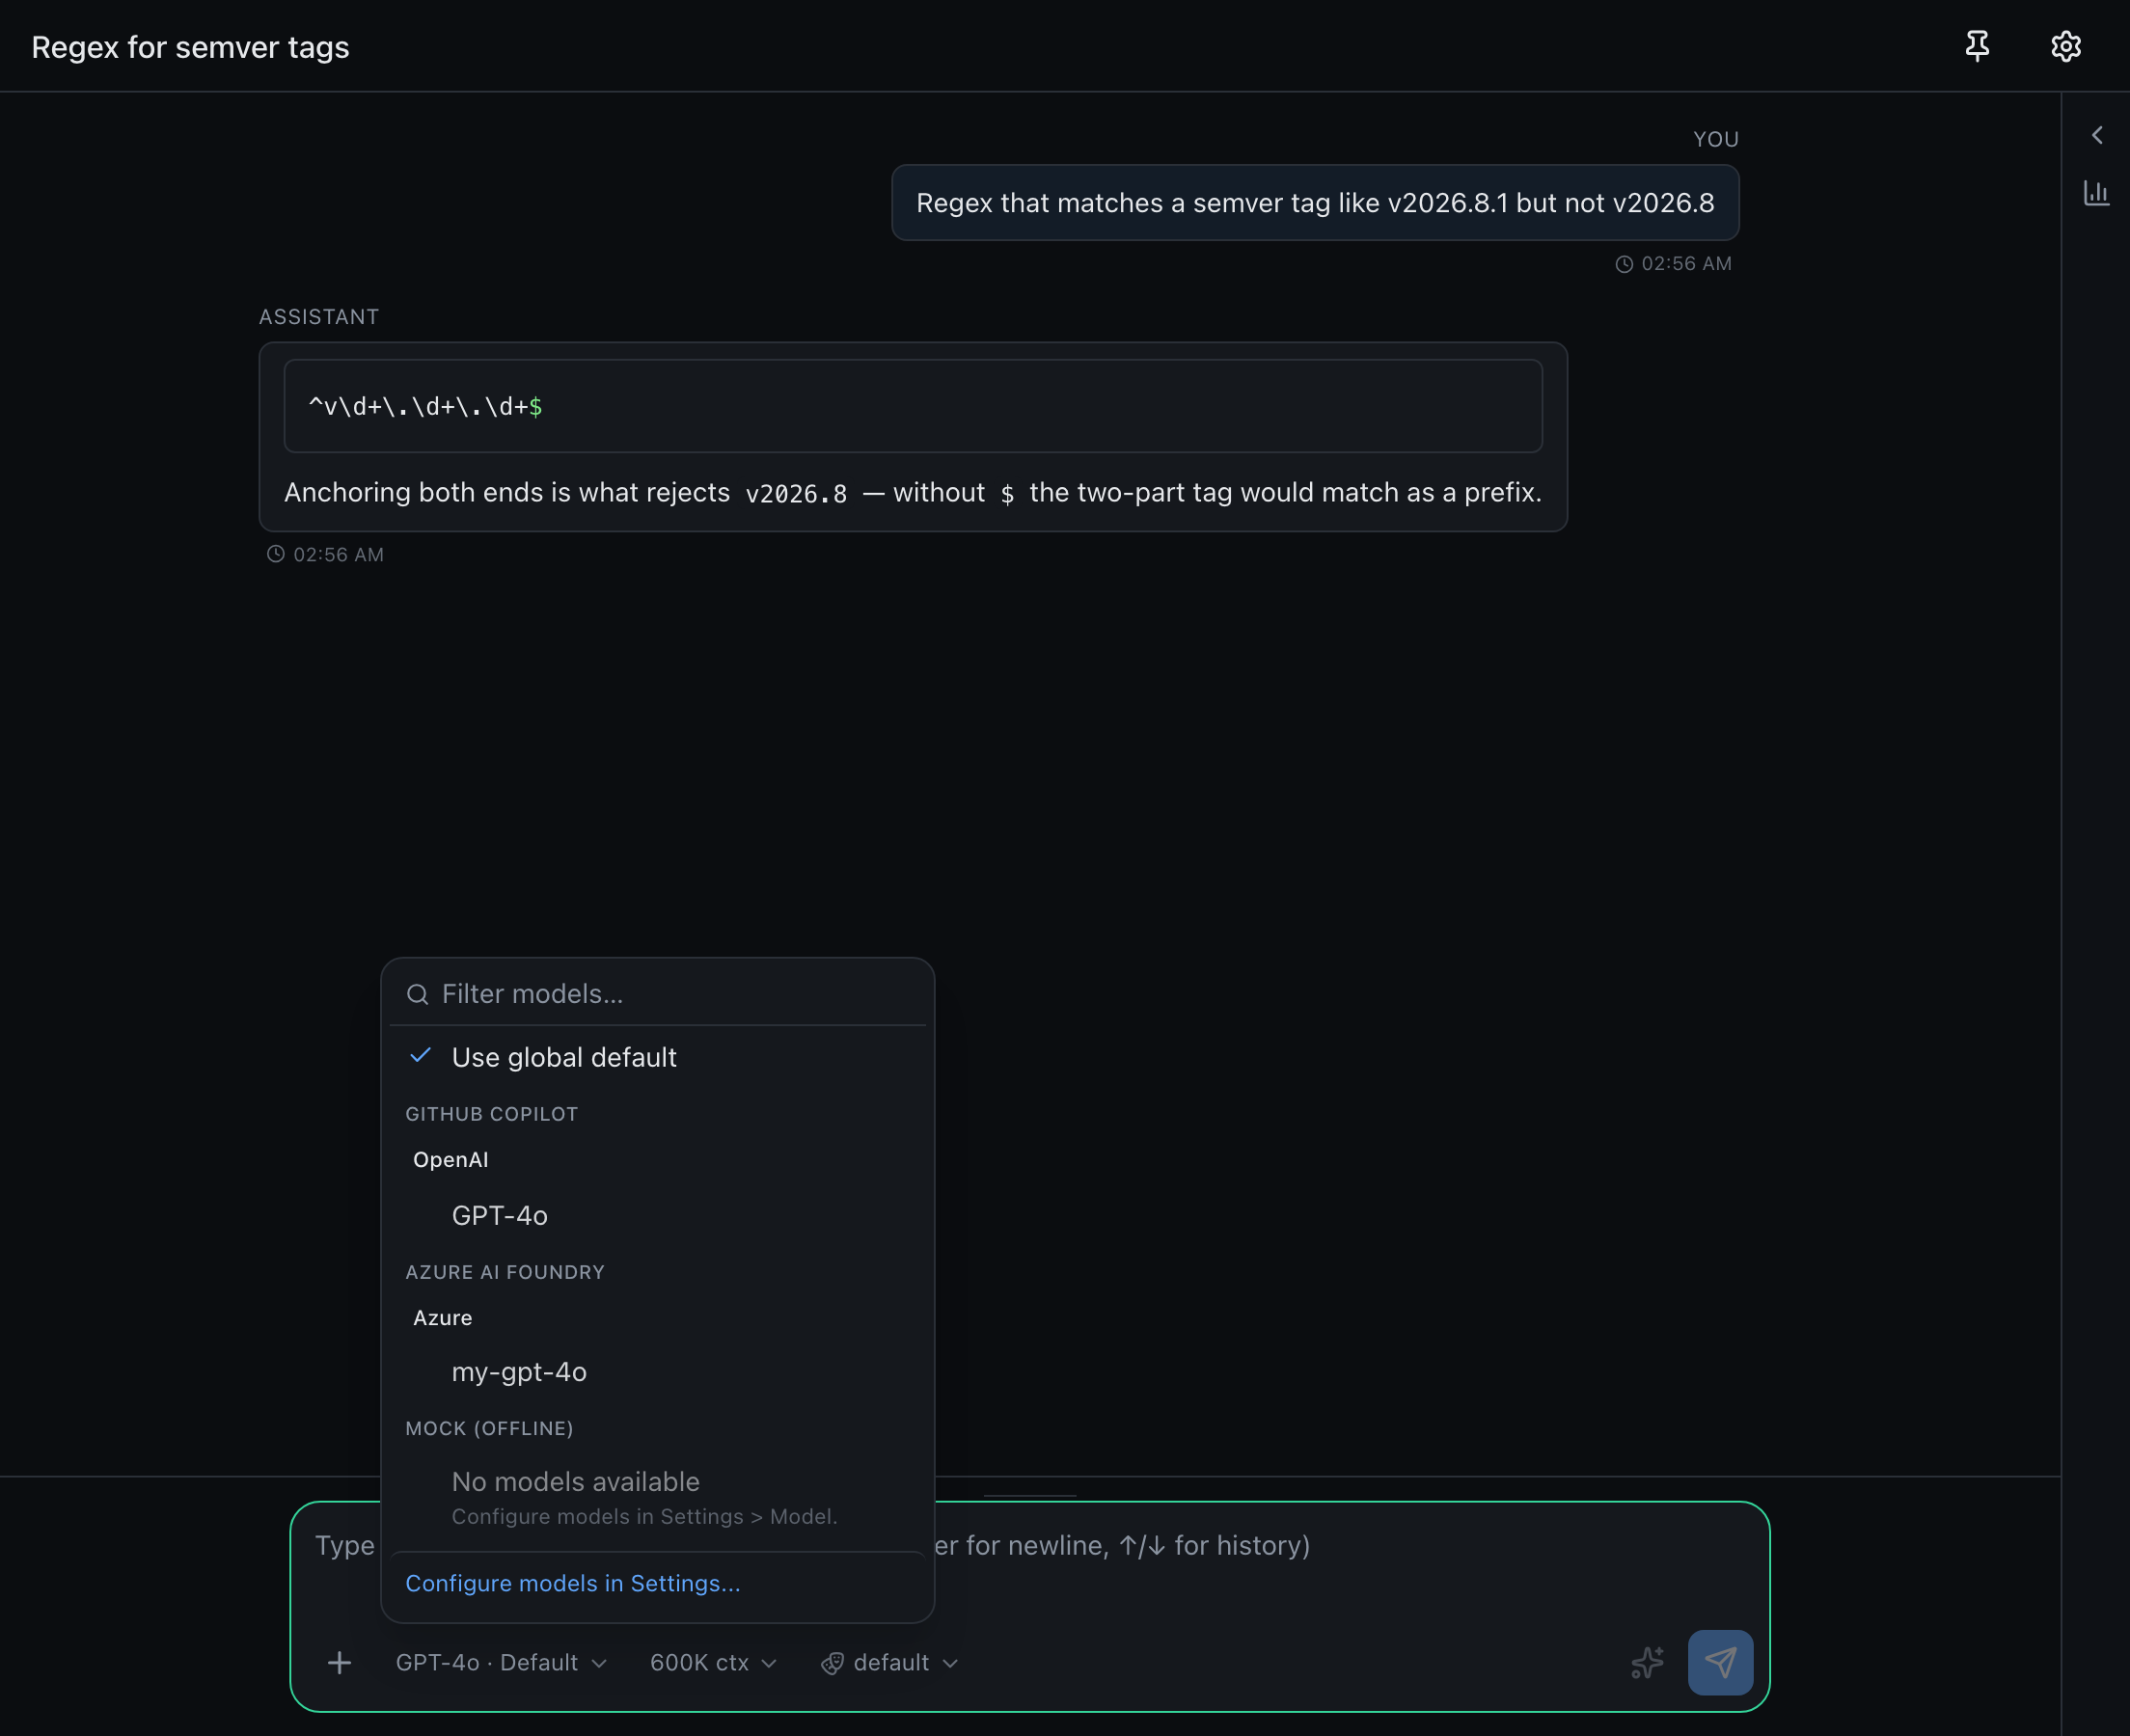This screenshot has width=2130, height=1736.
Task: Click the Configure models in Settings > Model hint
Action: (644, 1516)
